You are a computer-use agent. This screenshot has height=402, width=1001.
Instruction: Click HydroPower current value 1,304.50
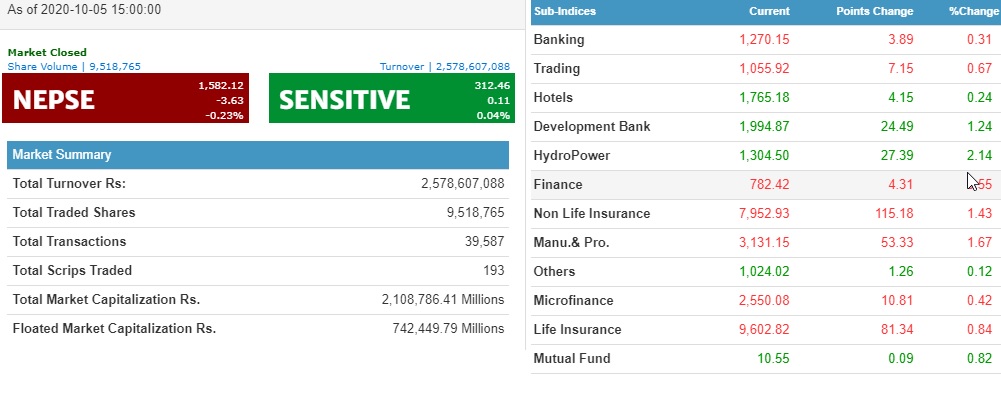764,156
